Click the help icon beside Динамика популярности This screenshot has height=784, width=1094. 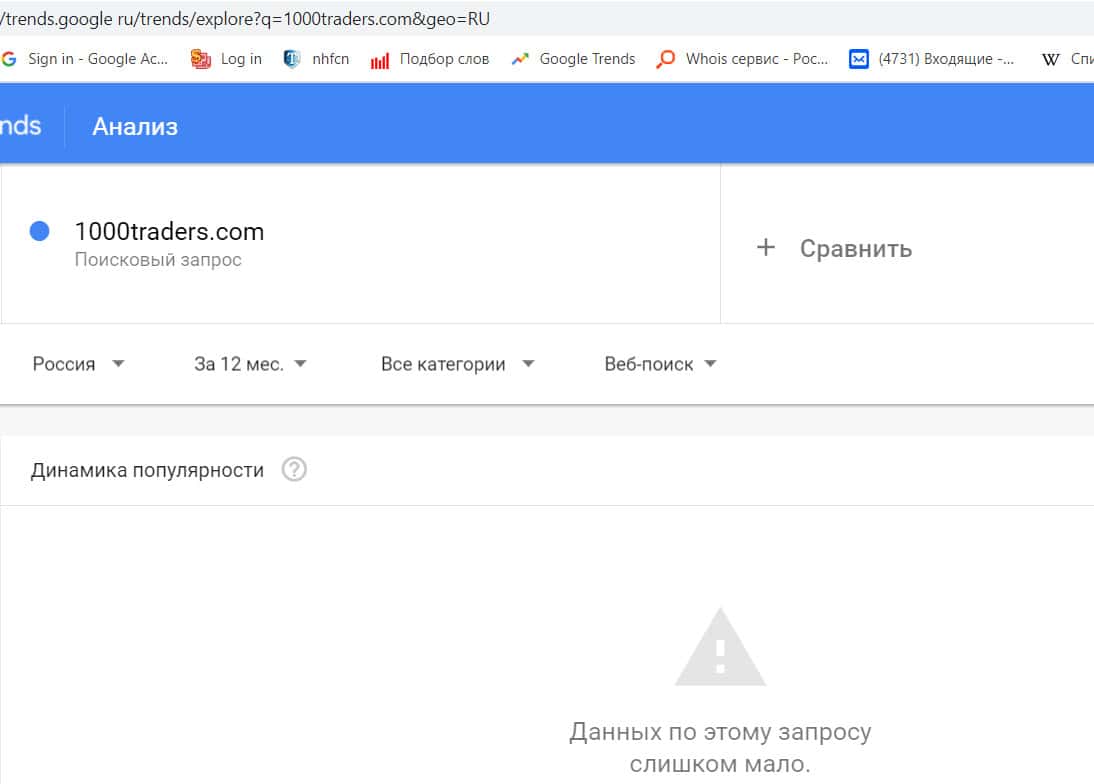point(294,469)
